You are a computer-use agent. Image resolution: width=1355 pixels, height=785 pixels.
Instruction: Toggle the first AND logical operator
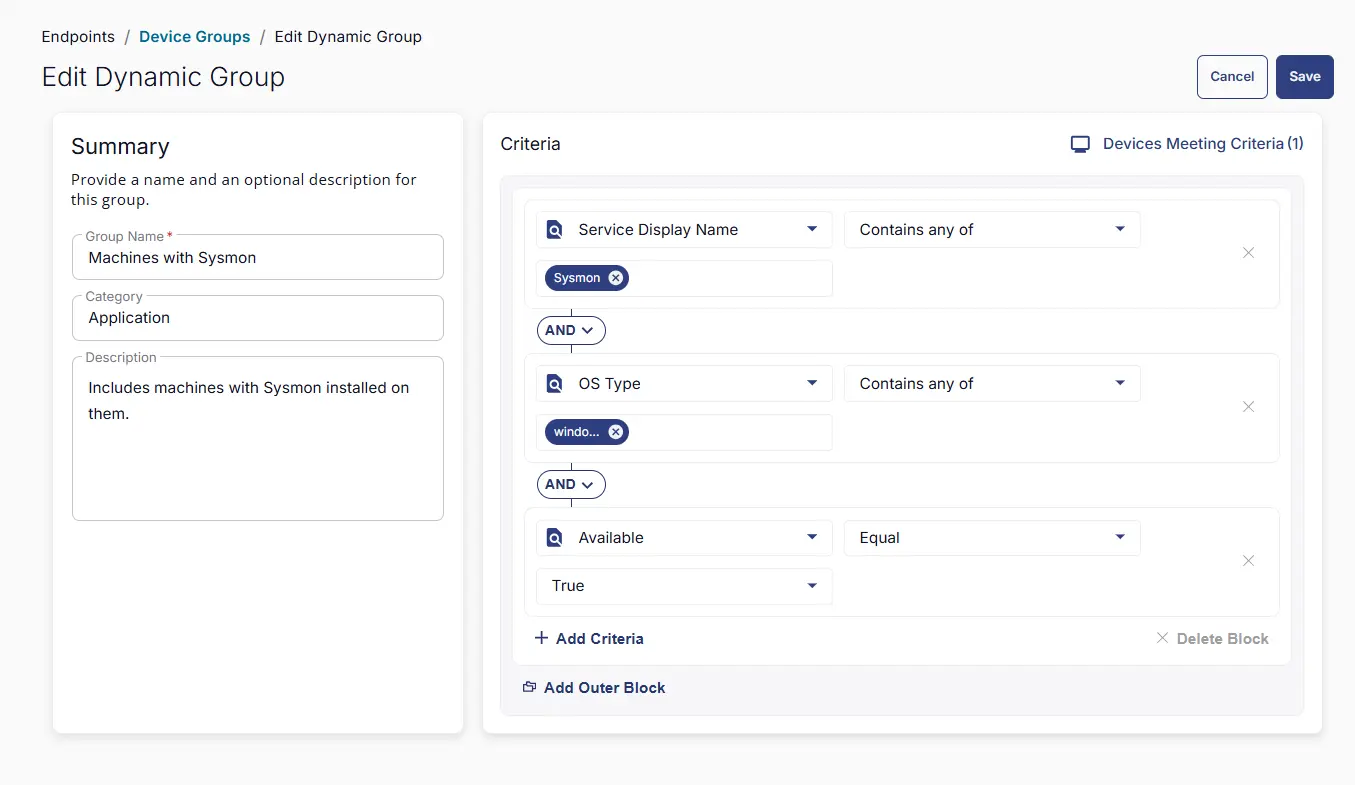[571, 330]
